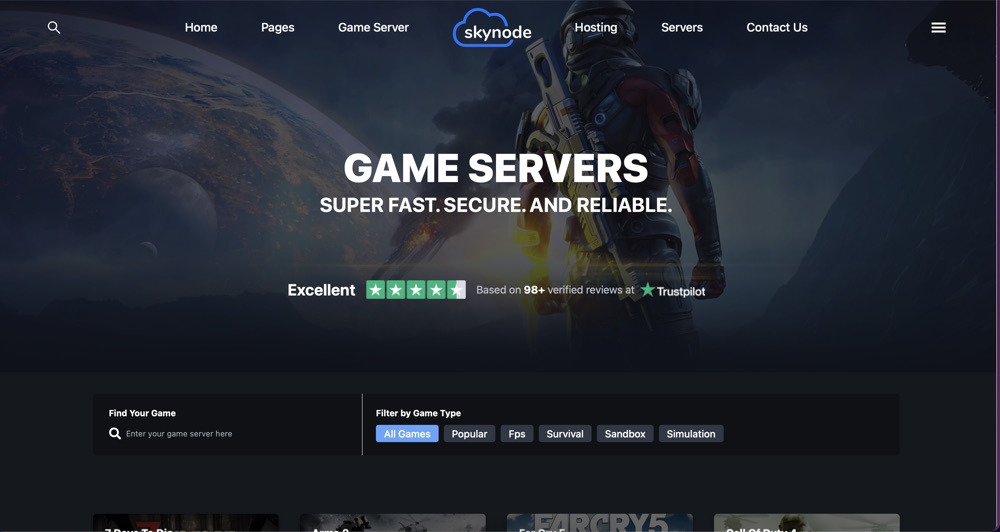This screenshot has height=532, width=1000.
Task: Open the Pages menu item
Action: pyautogui.click(x=277, y=27)
